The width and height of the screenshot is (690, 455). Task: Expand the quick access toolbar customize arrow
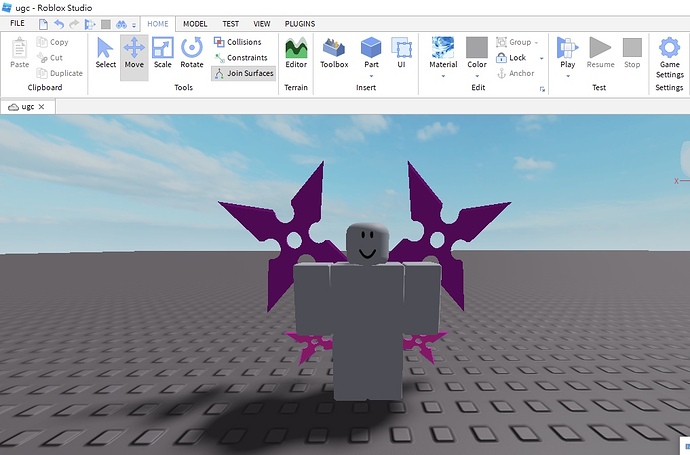(x=134, y=25)
